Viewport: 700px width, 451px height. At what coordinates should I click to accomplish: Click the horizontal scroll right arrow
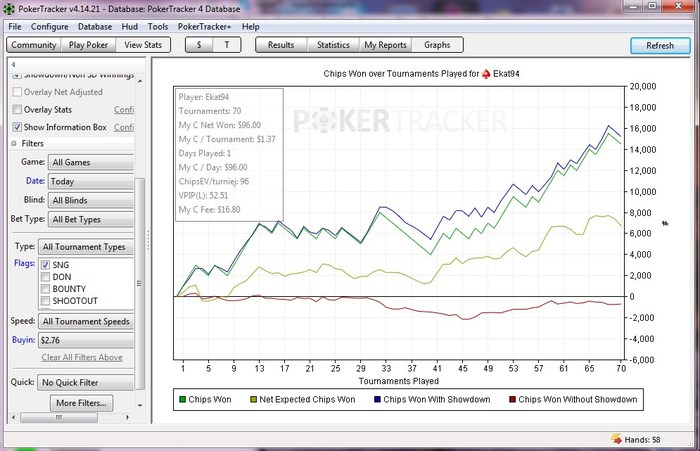[128, 417]
